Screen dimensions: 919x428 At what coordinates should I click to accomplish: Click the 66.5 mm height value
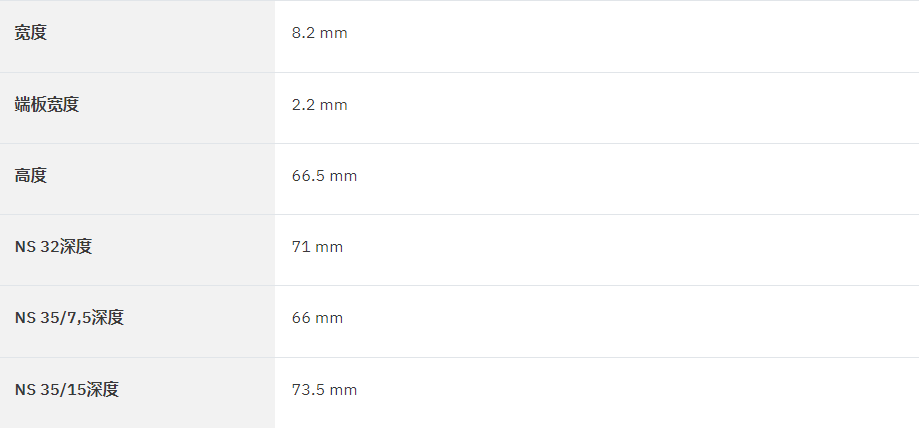(324, 176)
